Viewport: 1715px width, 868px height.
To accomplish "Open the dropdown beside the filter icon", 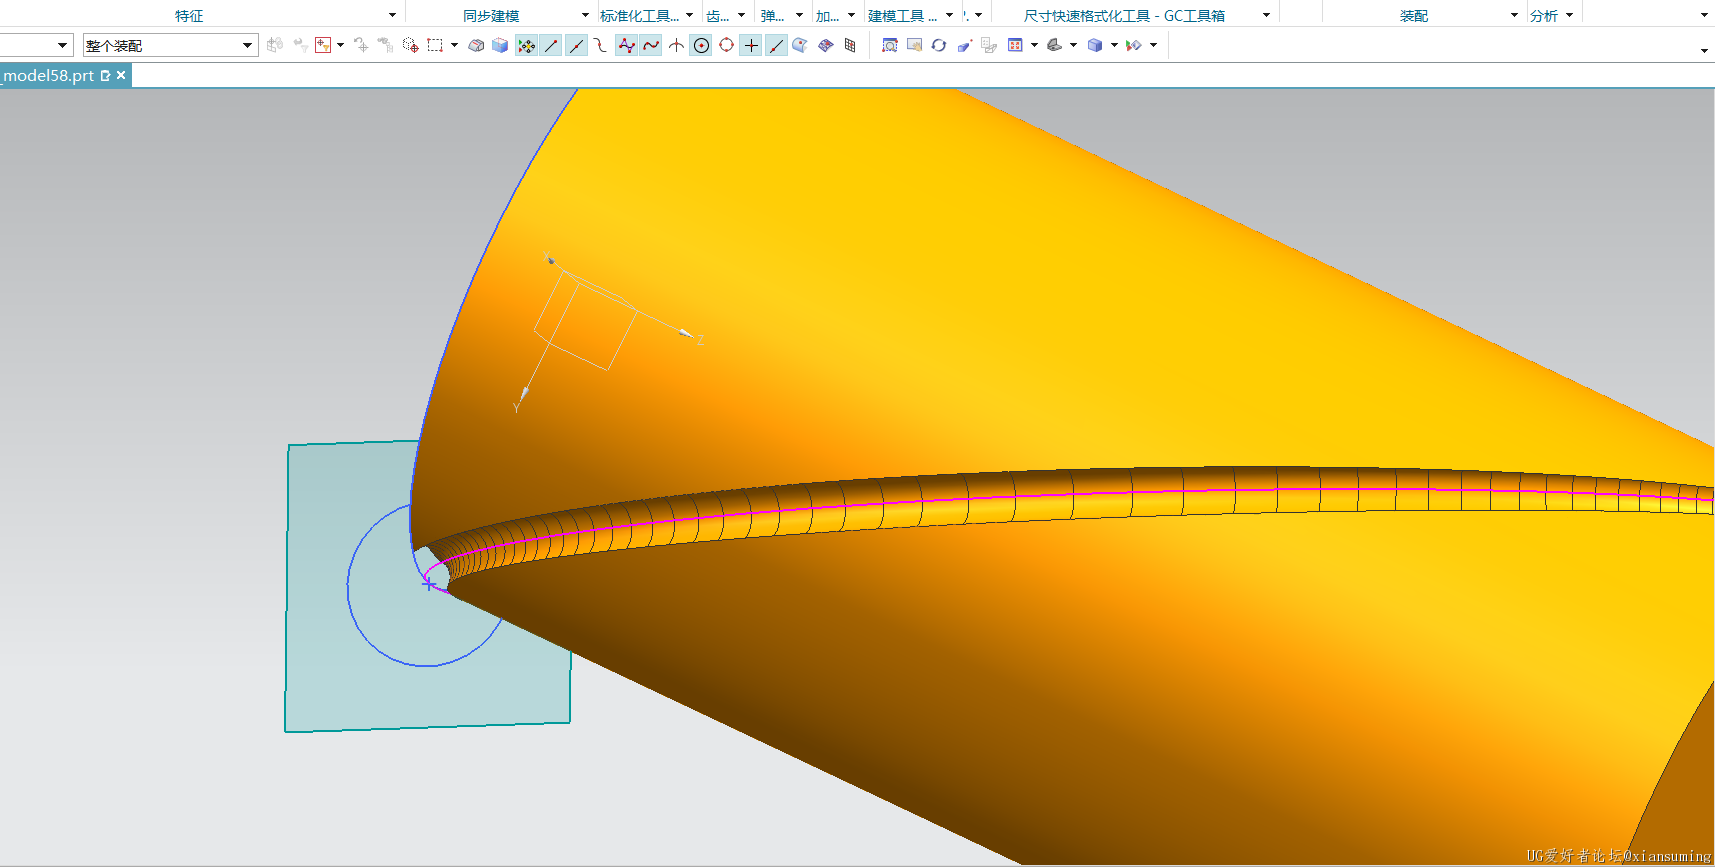I will pos(341,45).
